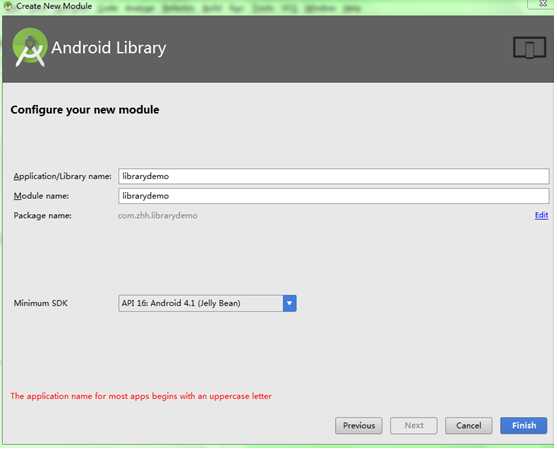Click the greyed-out Next button

tap(414, 425)
